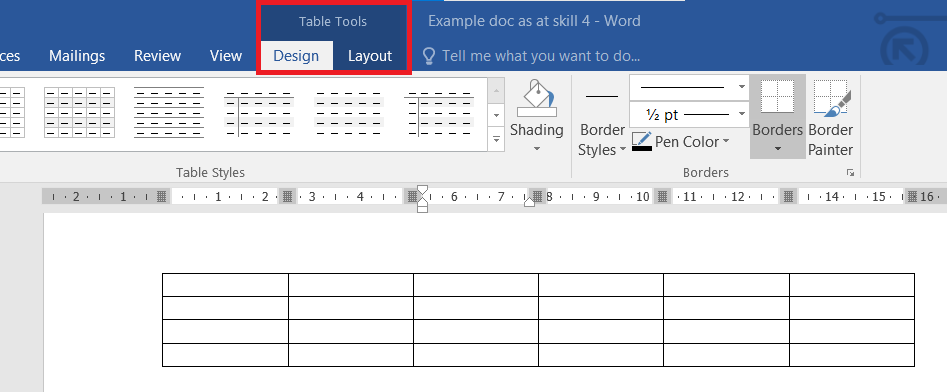Expand the Pen Color dropdown arrow
This screenshot has height=392, width=947.
point(726,141)
